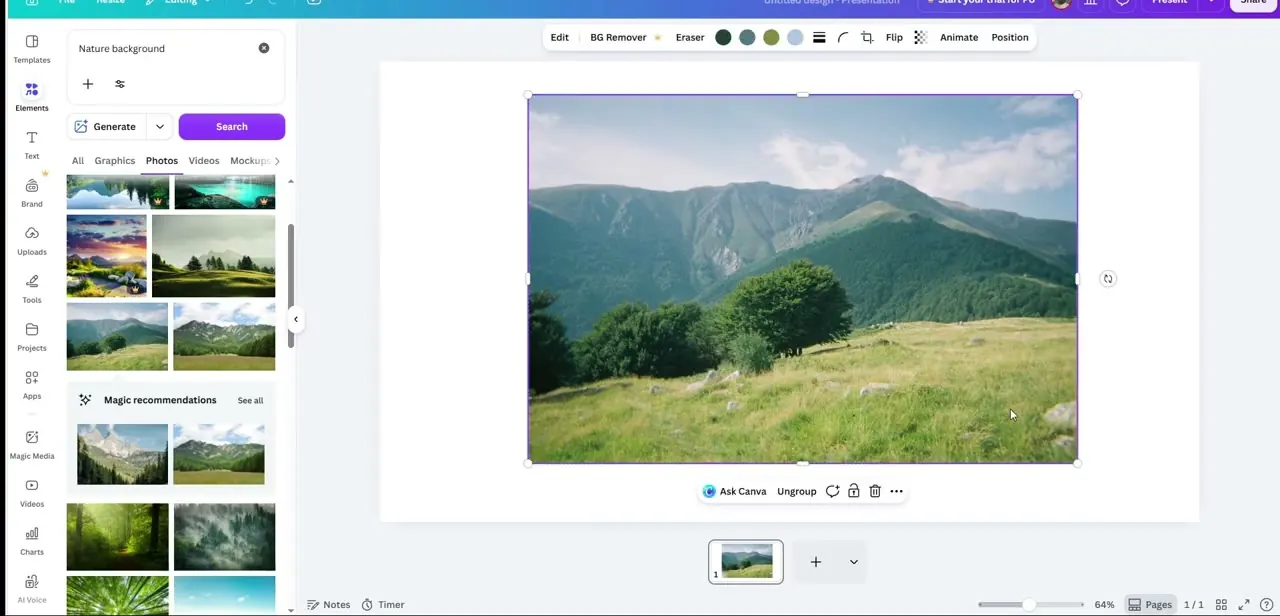Pick the light blue color swatch
1280x616 pixels.
[795, 38]
